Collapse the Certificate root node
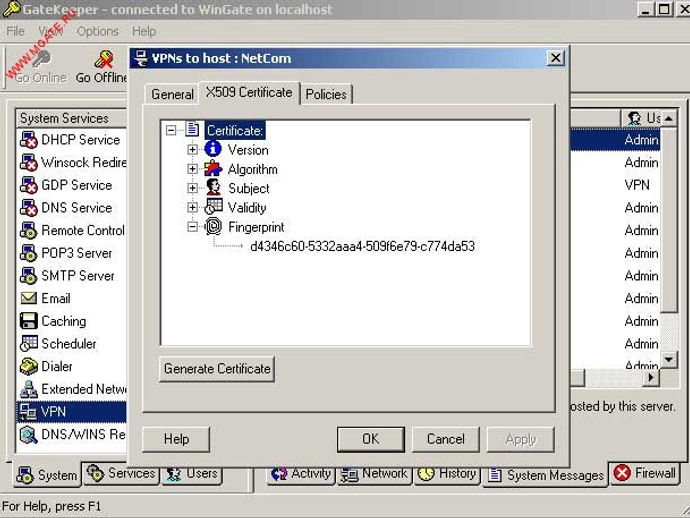The height and width of the screenshot is (518, 690). coord(171,130)
